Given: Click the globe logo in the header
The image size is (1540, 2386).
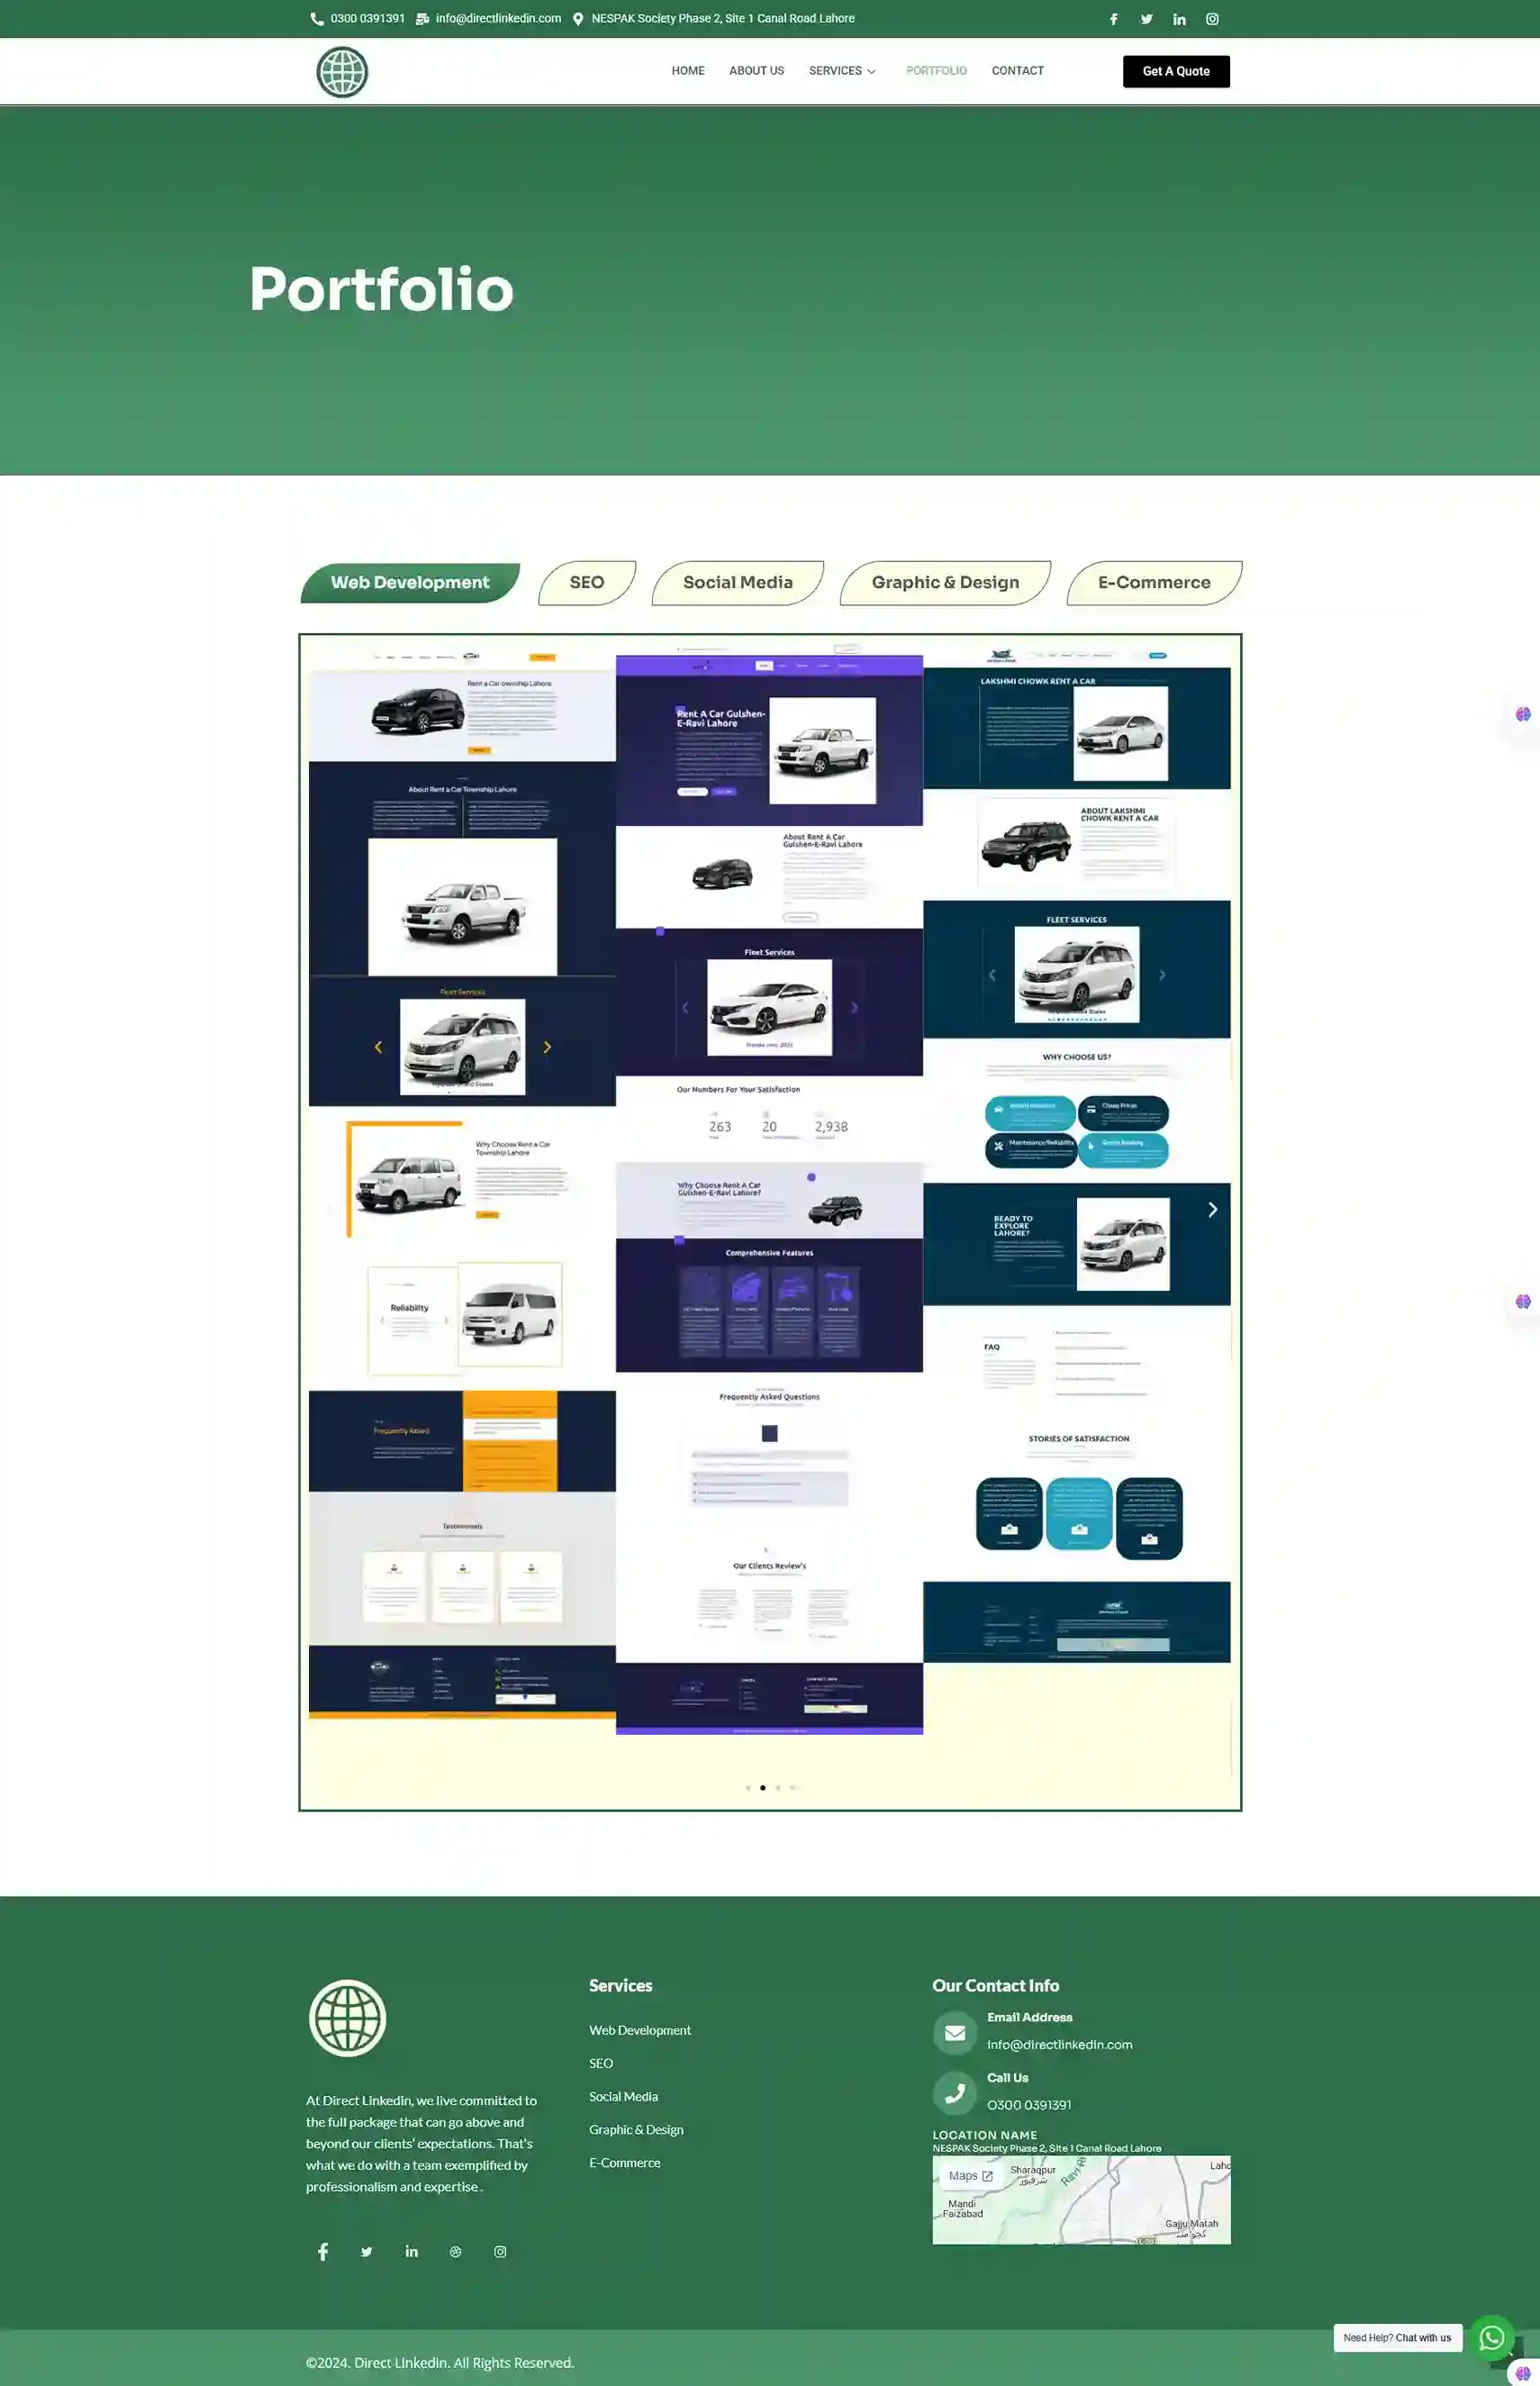Looking at the screenshot, I should click(x=342, y=72).
